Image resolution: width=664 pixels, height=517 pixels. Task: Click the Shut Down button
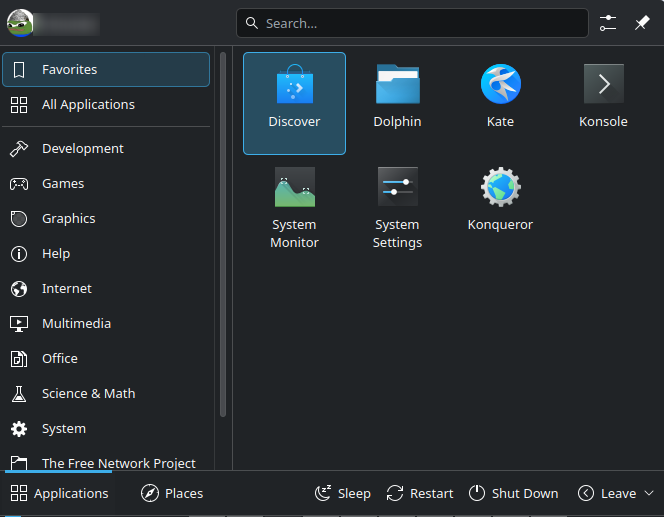click(x=513, y=493)
